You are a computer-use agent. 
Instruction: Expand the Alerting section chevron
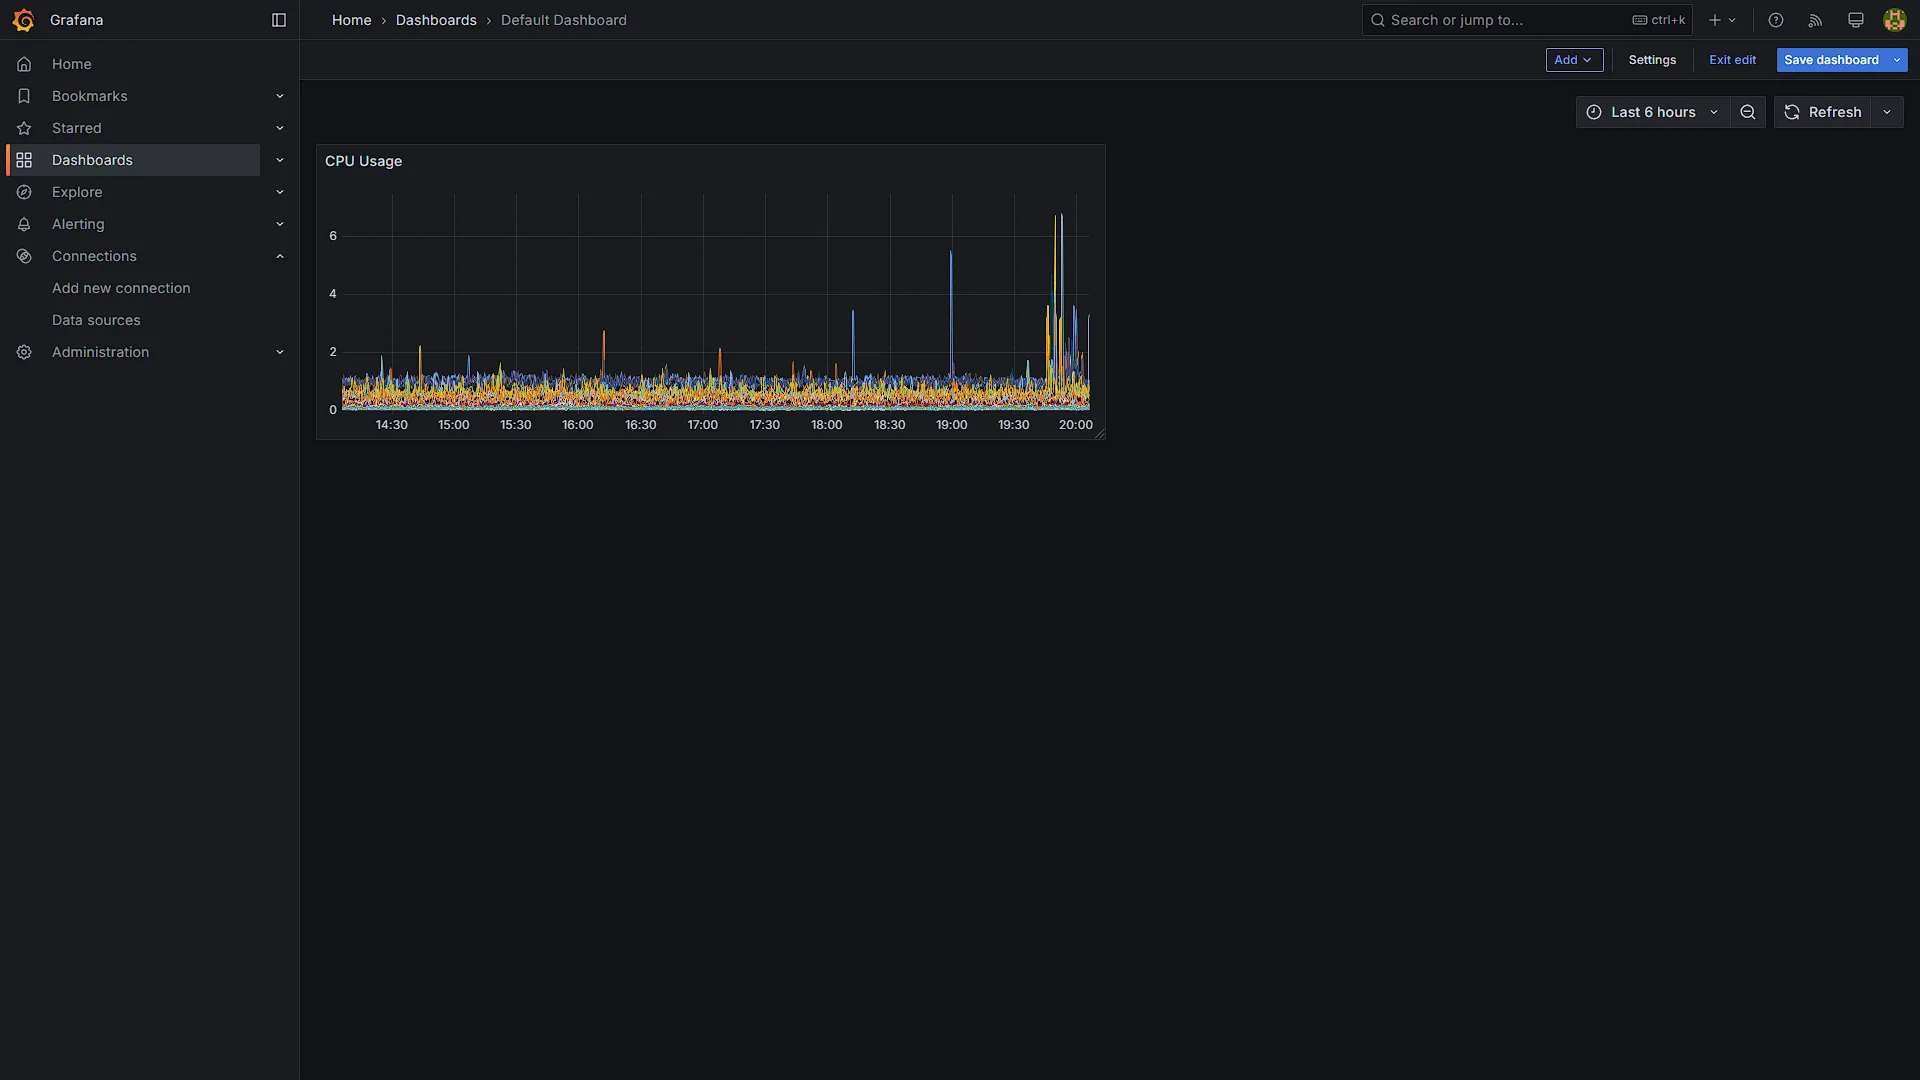tap(280, 224)
